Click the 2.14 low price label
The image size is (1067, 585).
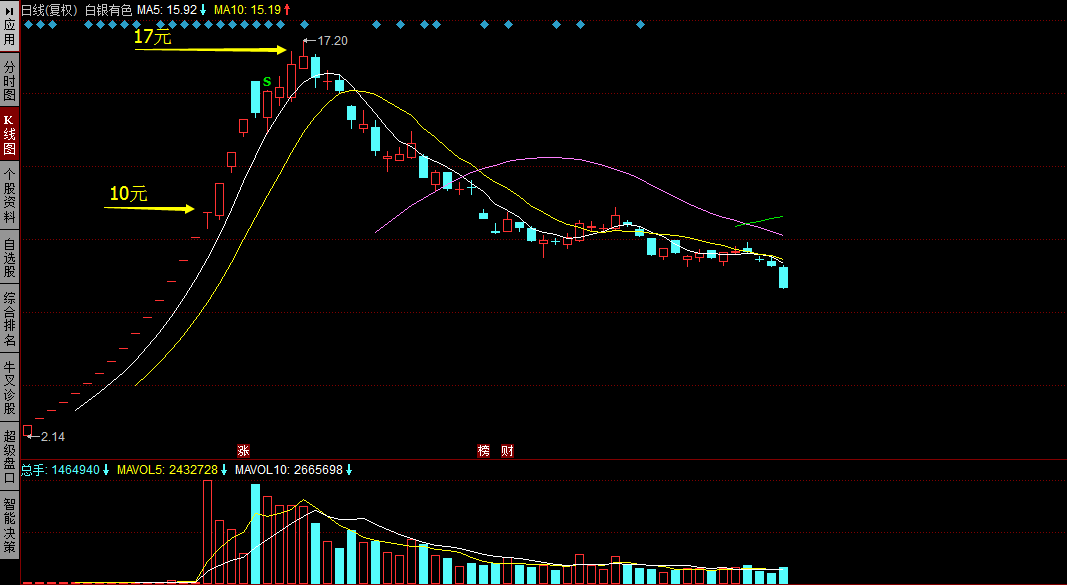pos(52,437)
